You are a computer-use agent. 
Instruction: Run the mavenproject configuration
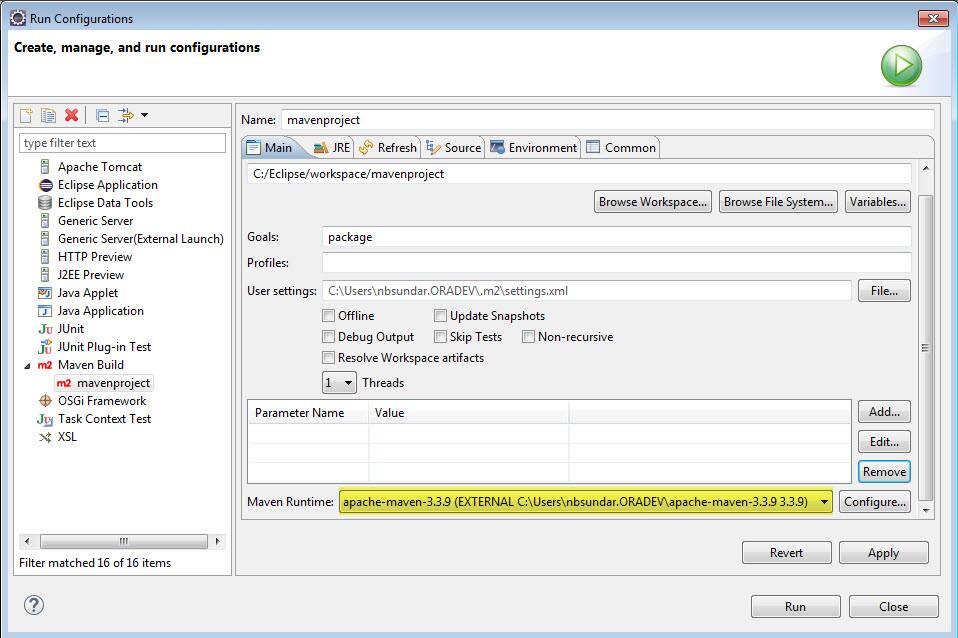click(x=794, y=606)
